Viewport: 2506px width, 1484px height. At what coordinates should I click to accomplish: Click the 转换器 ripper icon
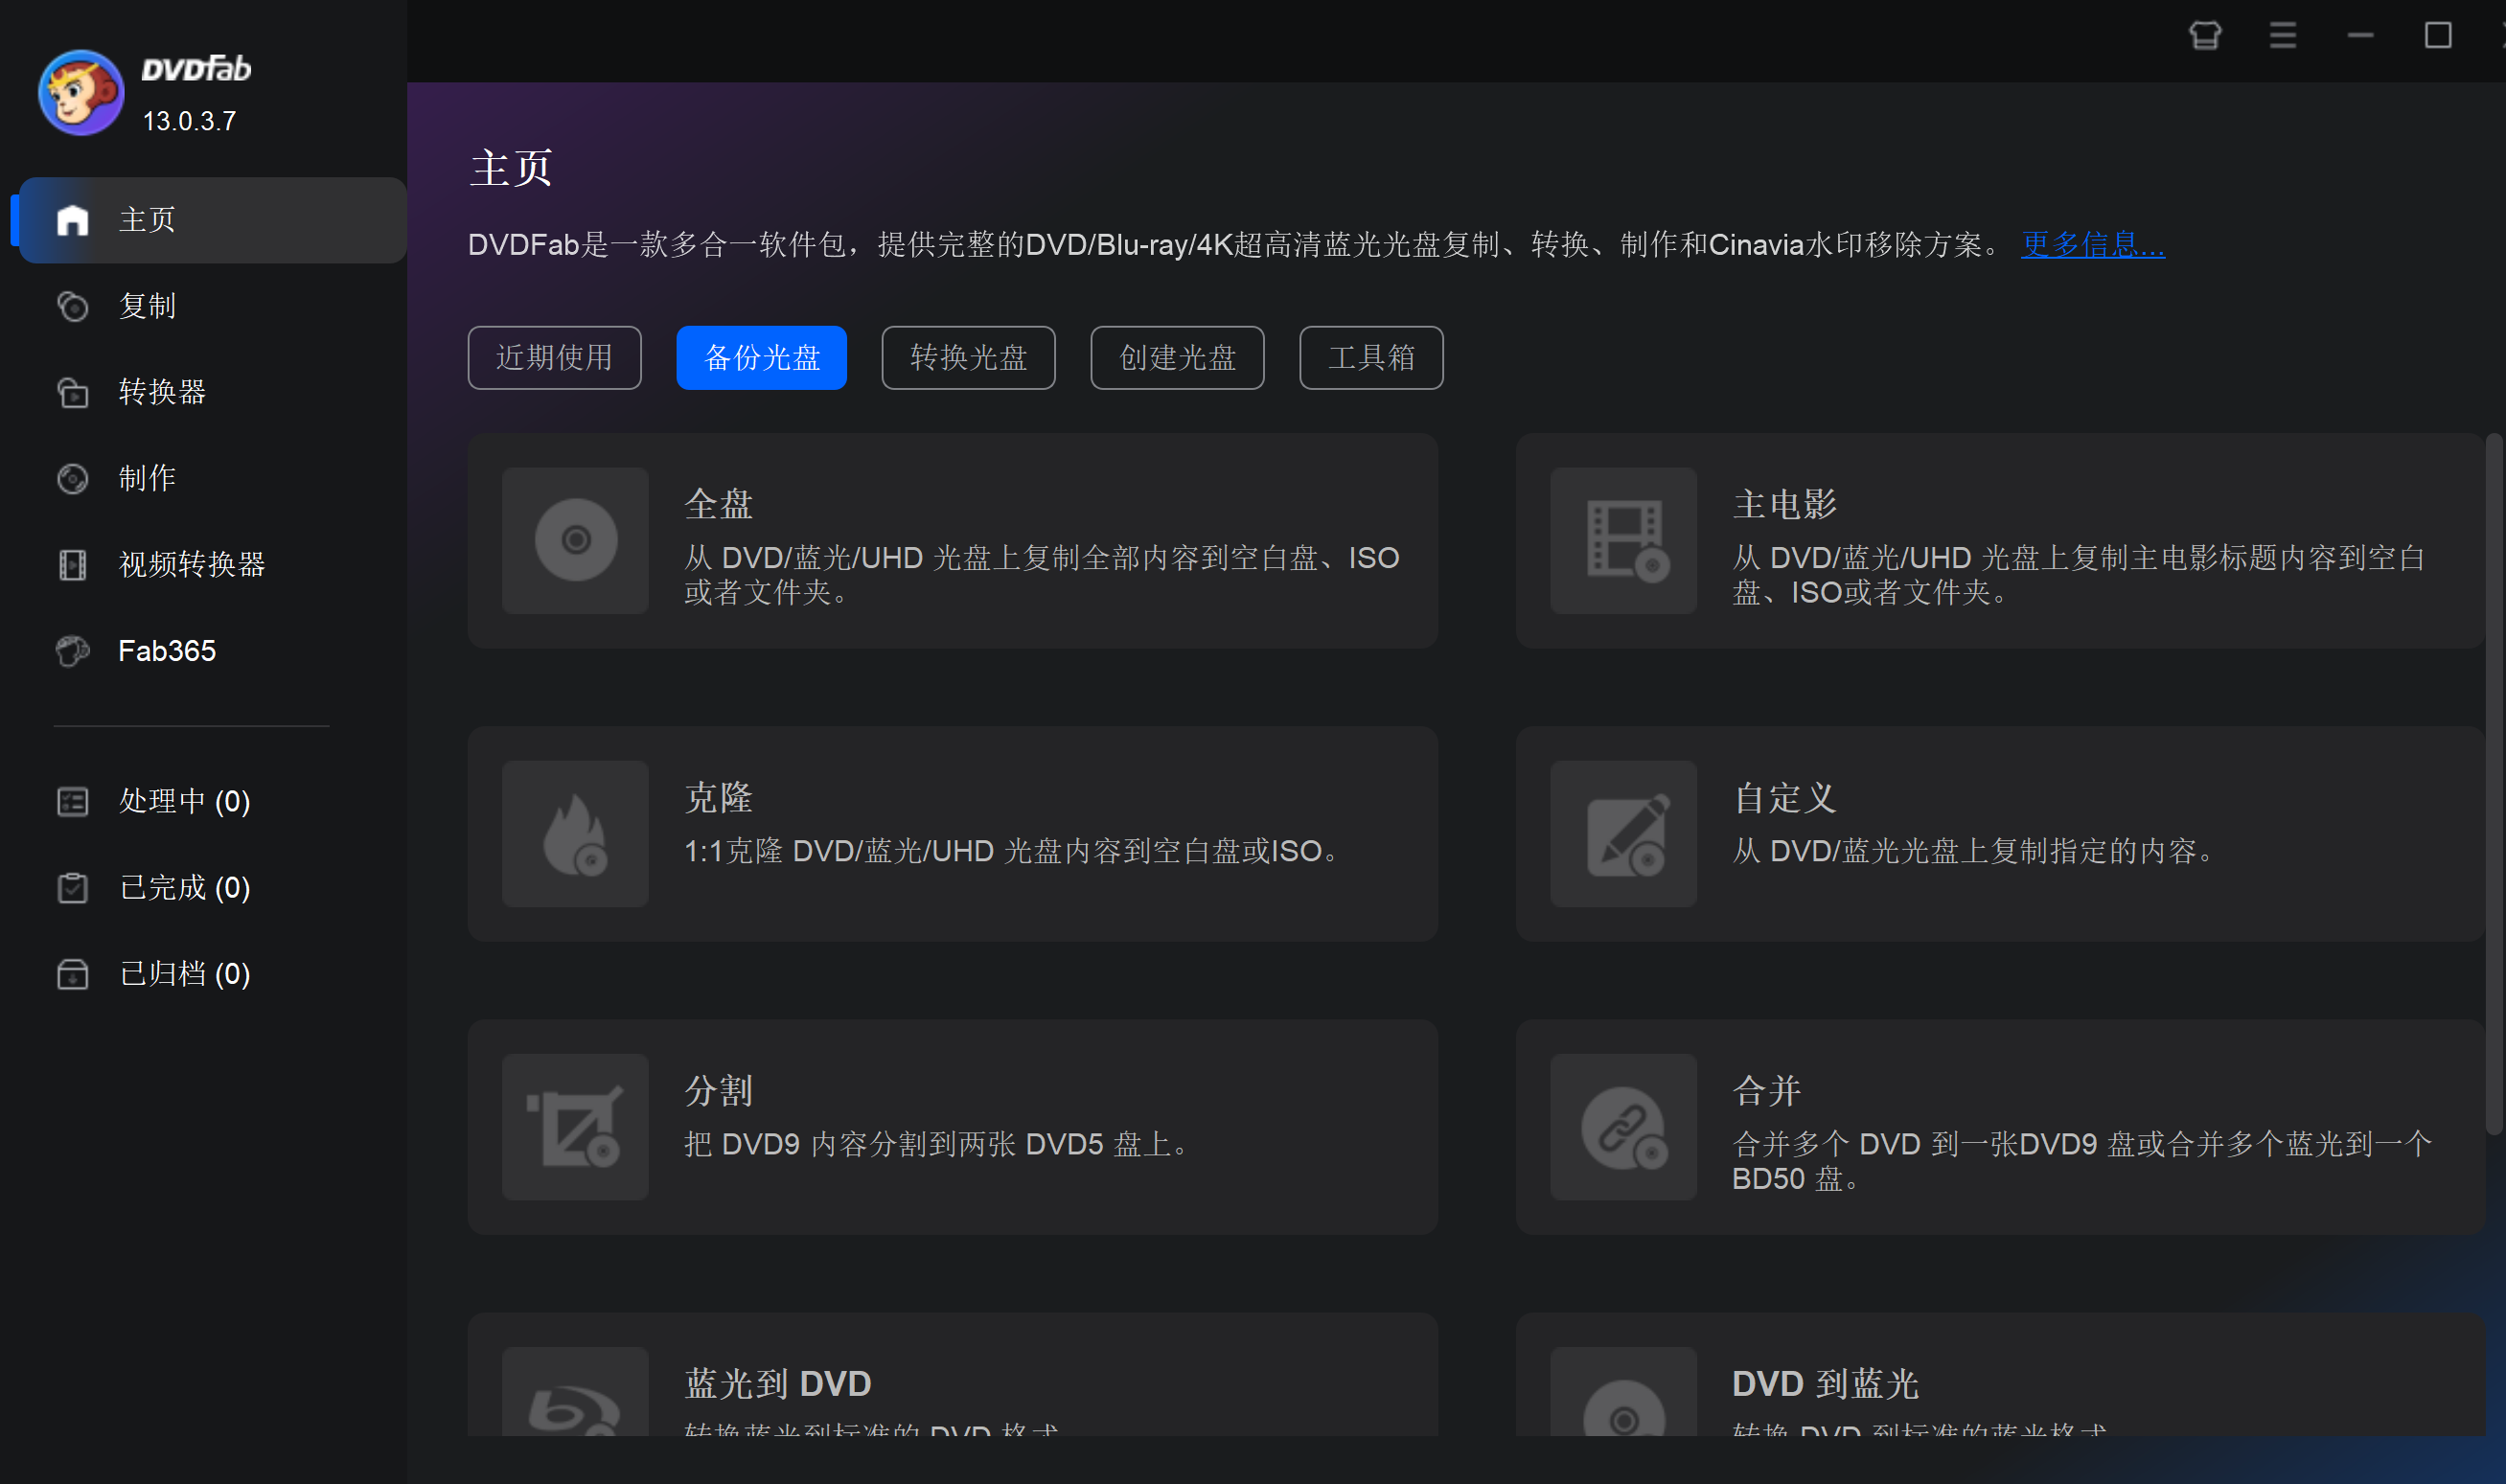[73, 392]
